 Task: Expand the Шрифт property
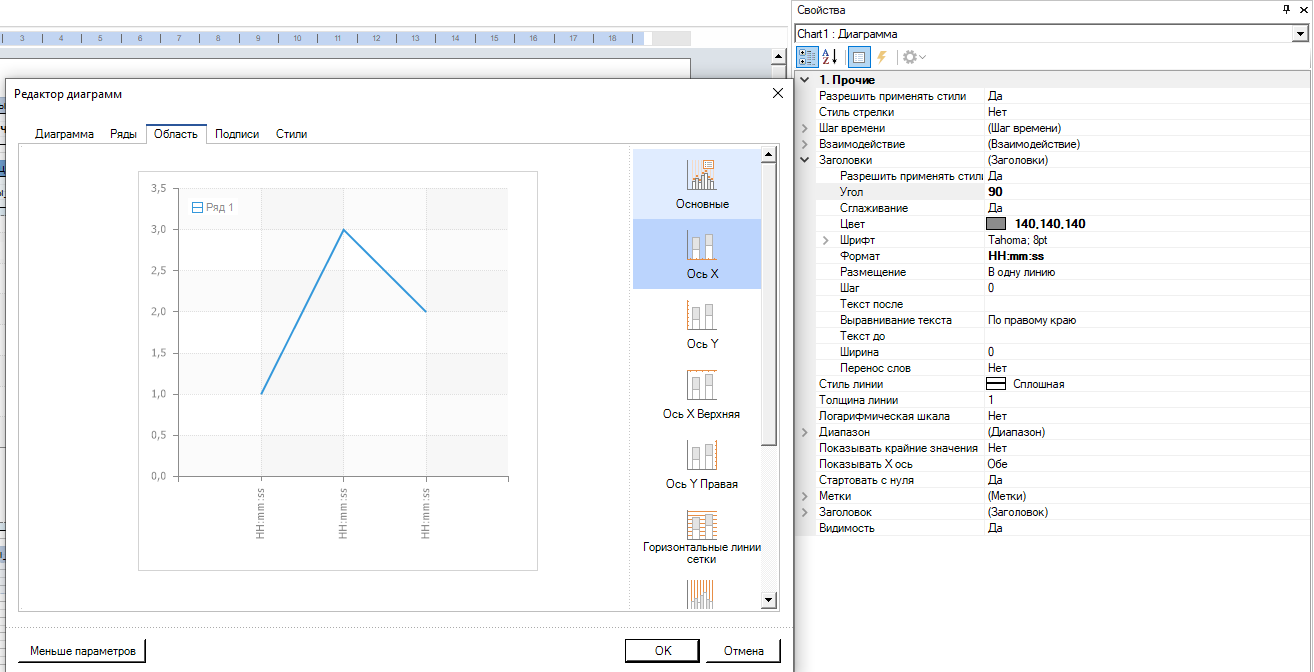coord(826,240)
